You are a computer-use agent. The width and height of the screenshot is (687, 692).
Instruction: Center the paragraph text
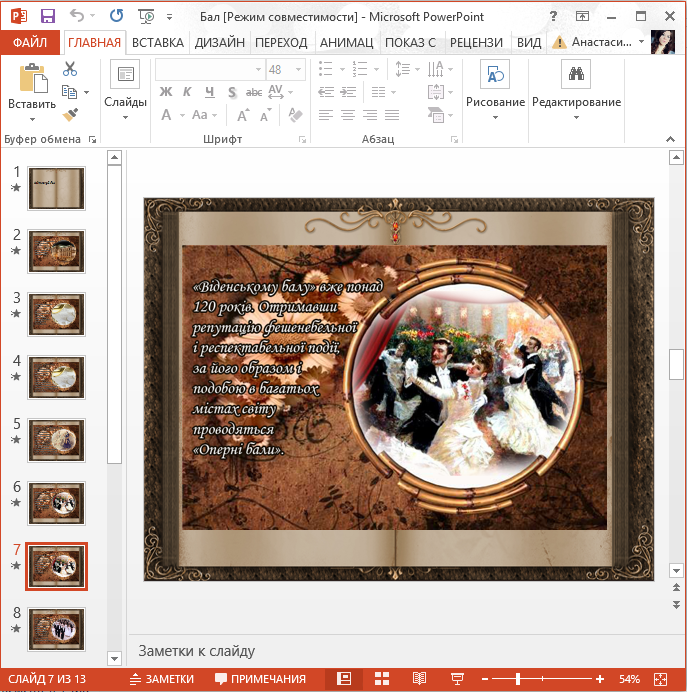[x=348, y=115]
